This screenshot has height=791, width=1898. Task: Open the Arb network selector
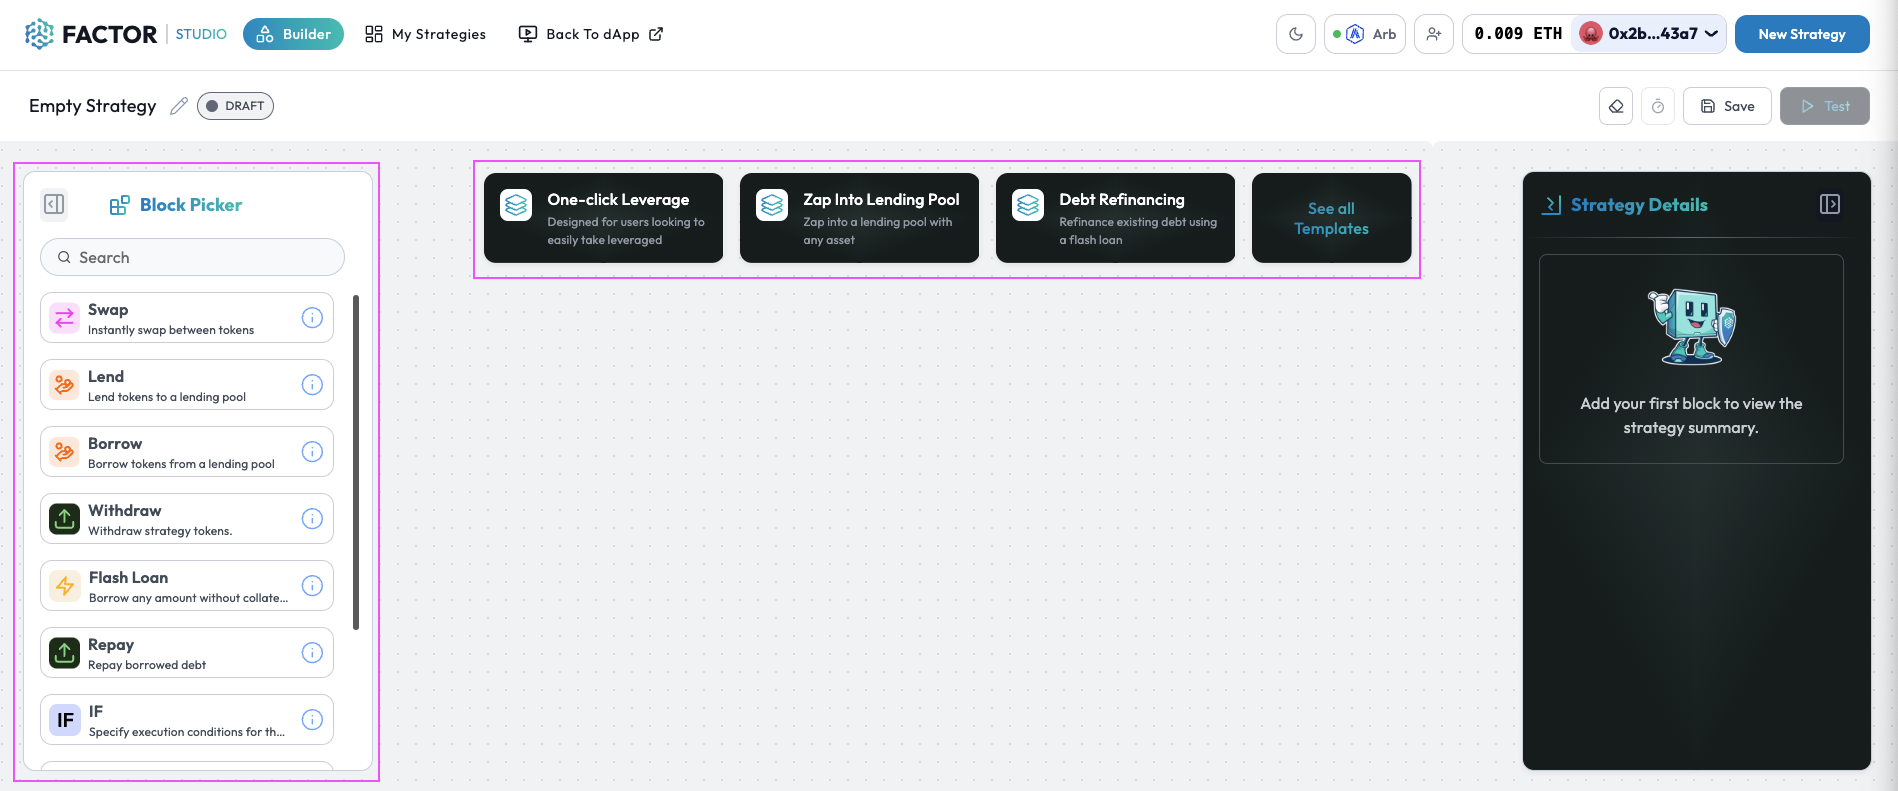(x=1365, y=34)
